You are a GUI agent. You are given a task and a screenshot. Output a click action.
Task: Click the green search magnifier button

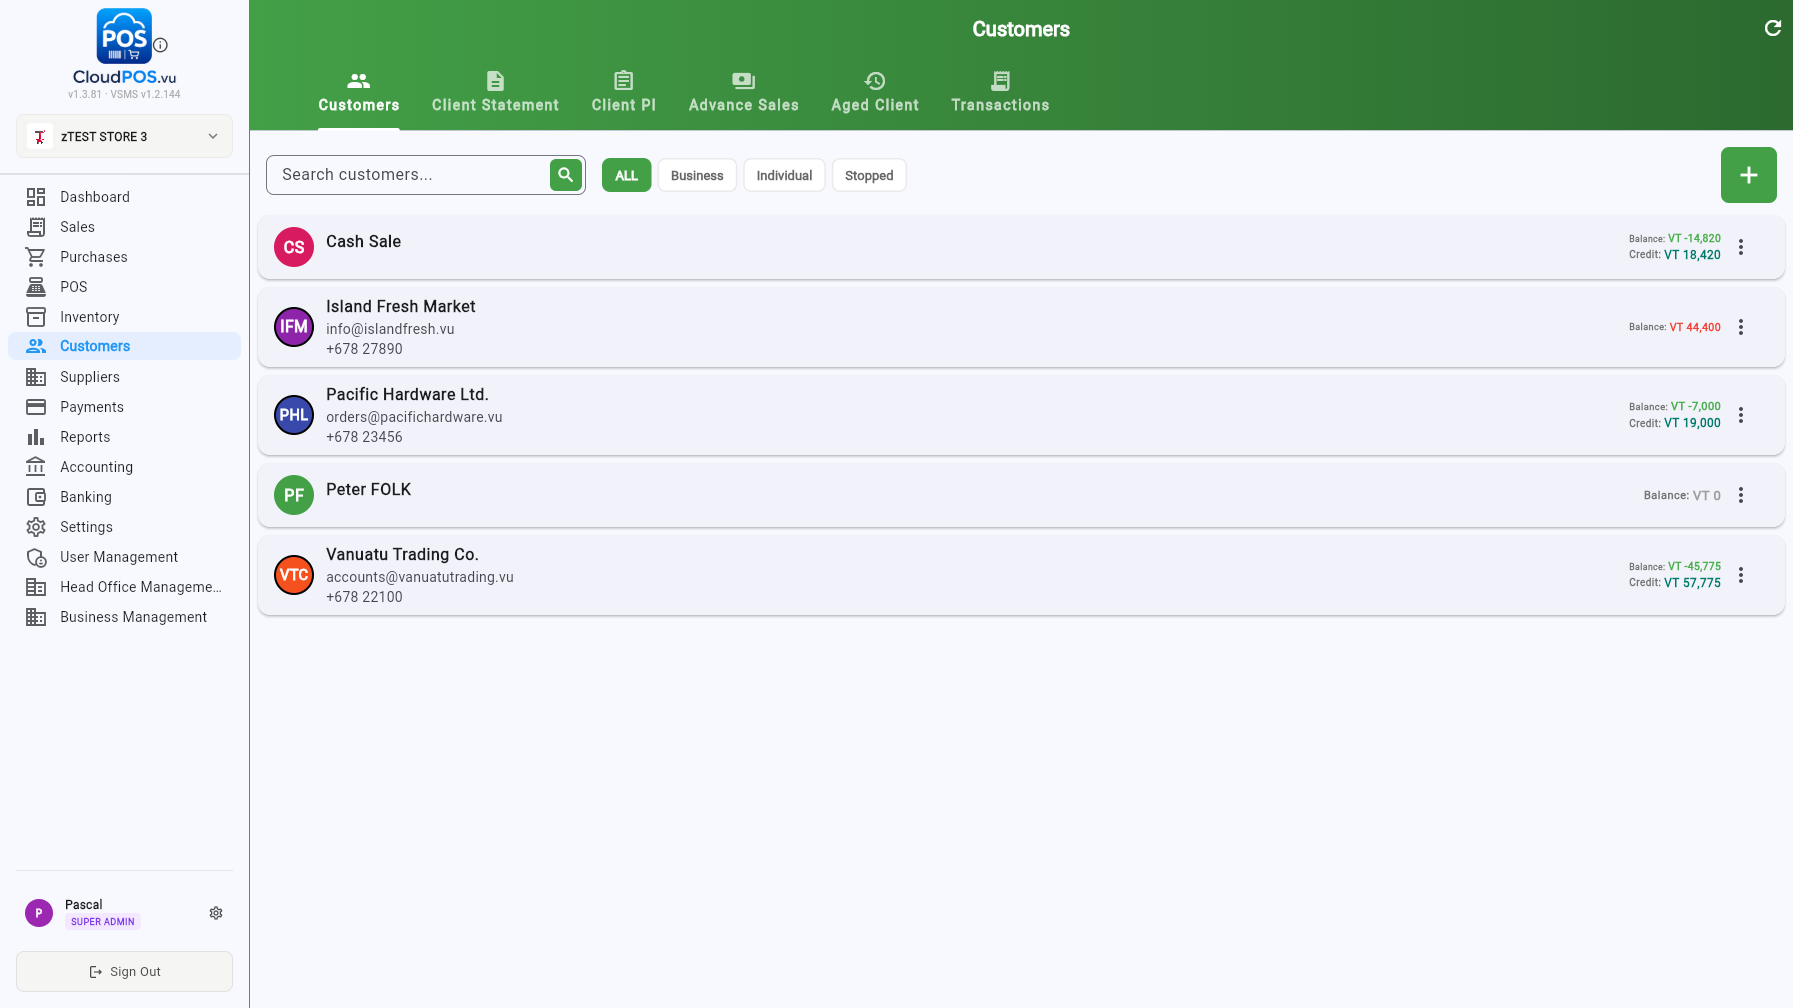coord(565,175)
